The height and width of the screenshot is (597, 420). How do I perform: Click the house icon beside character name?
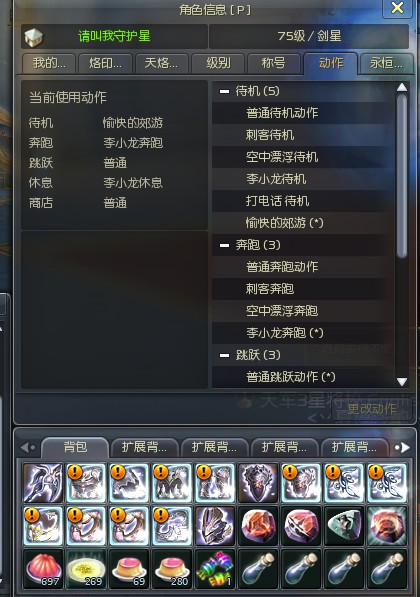coord(34,37)
